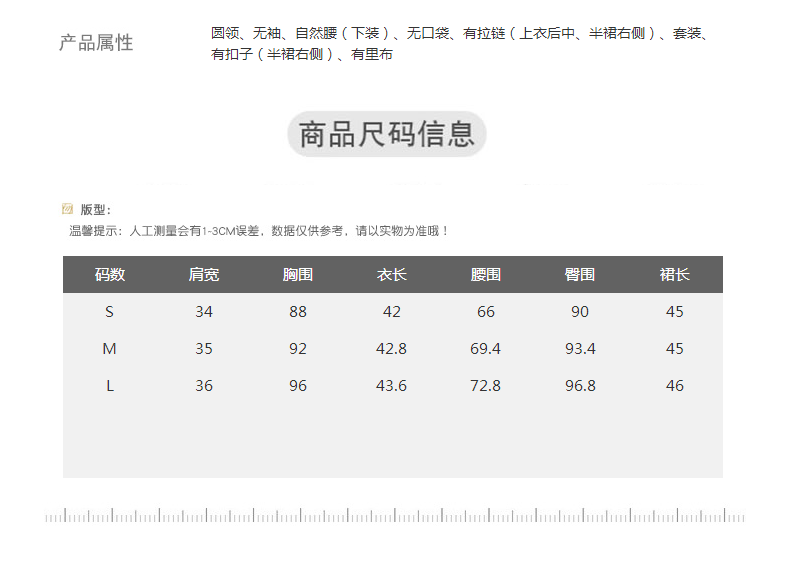Click waist value 69.4
The image size is (790, 576).
486,349
